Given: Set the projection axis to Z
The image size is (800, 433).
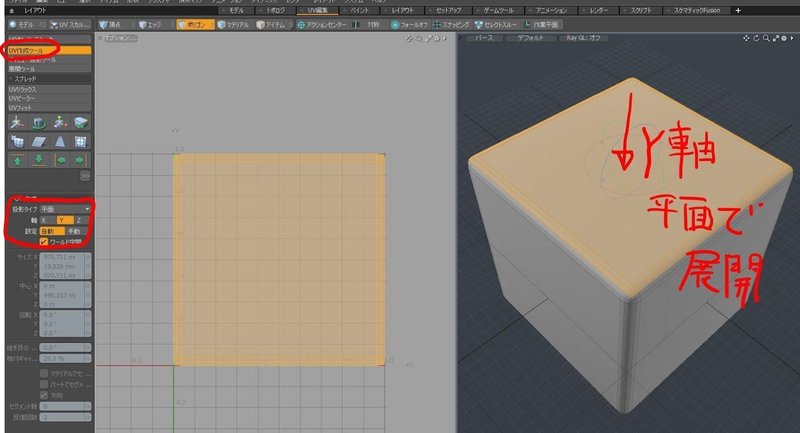Looking at the screenshot, I should tap(82, 220).
